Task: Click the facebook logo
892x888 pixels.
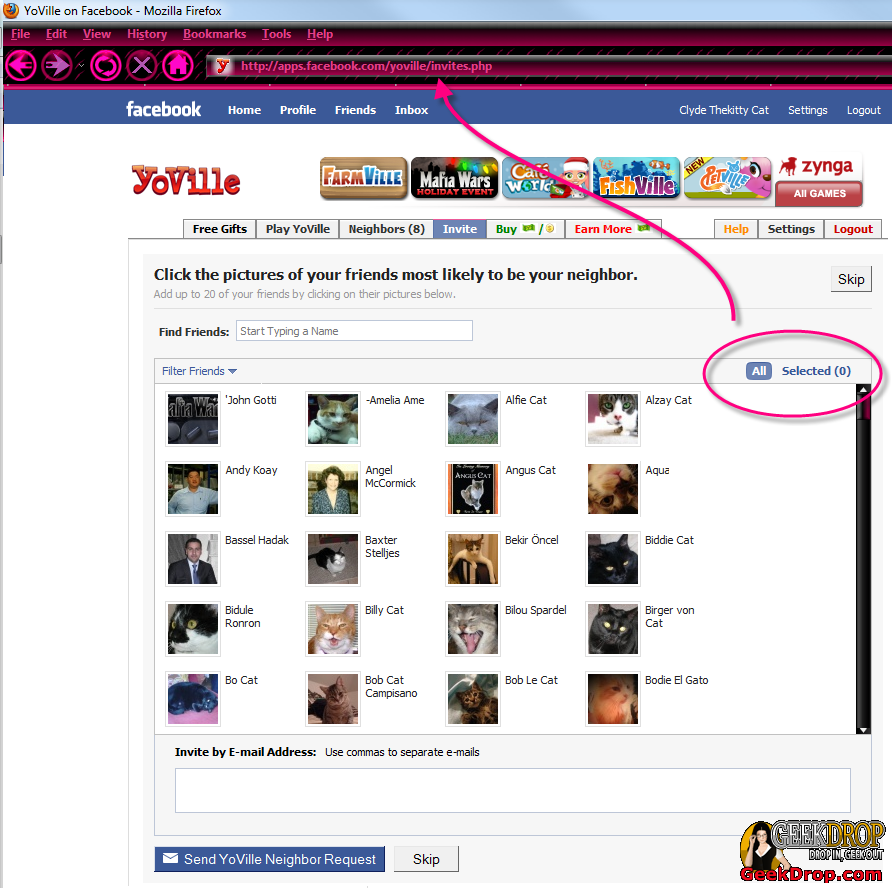Action: [163, 109]
